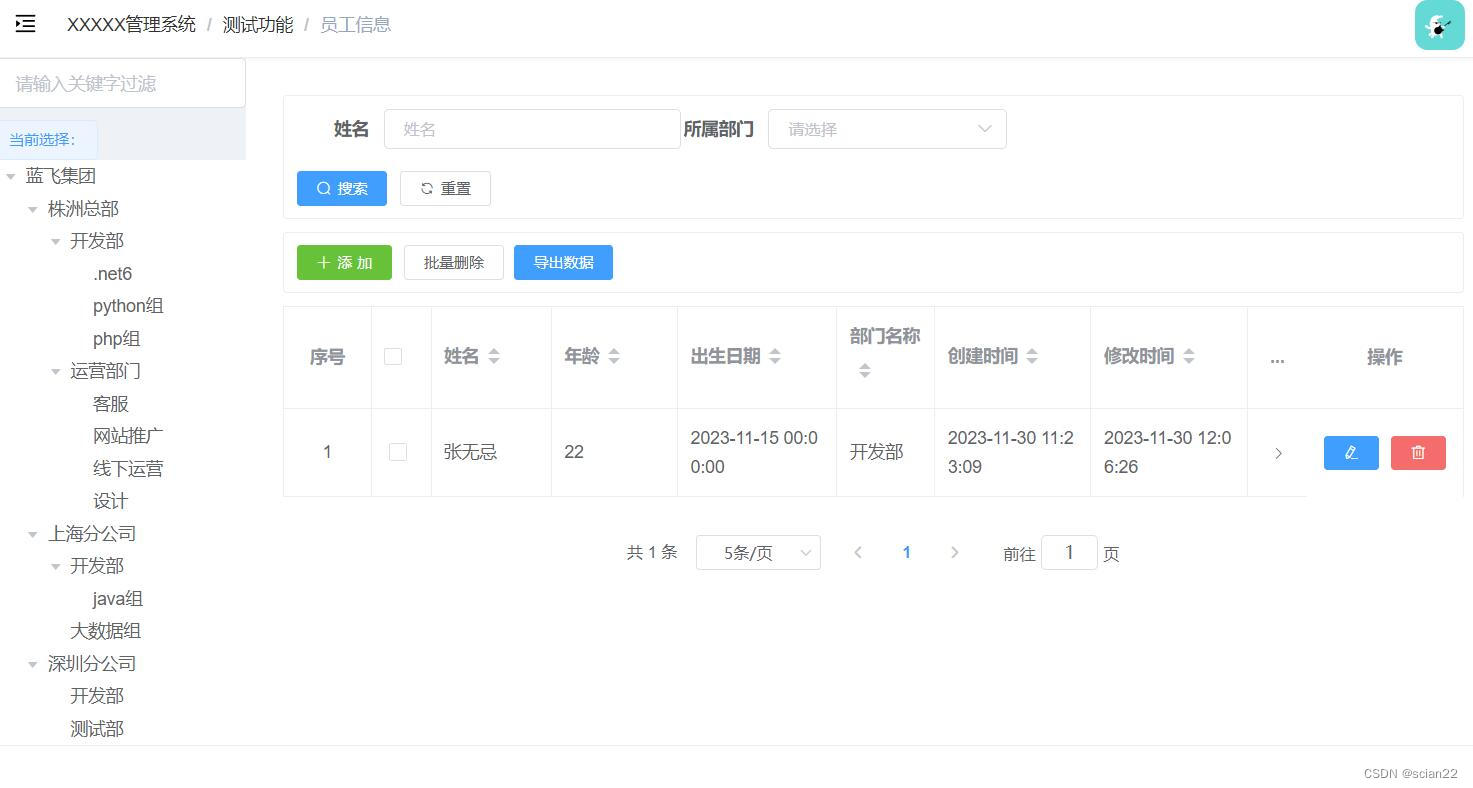The image size is (1473, 788).
Task: Collapse 开发部 node under 上海分公司
Action: tap(56, 566)
